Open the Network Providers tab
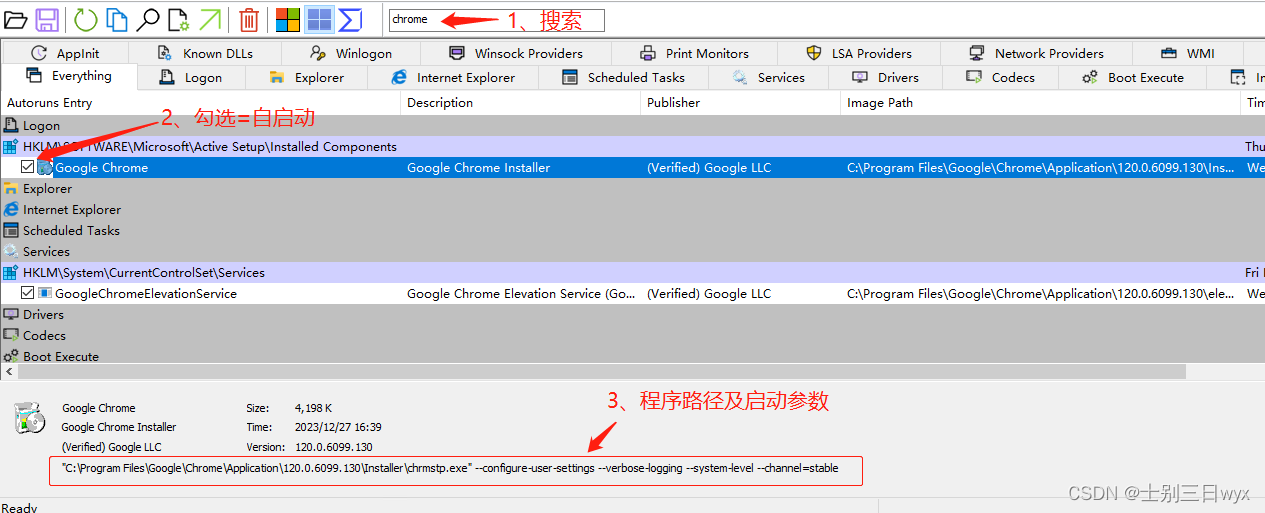The width and height of the screenshot is (1265, 513). [1036, 53]
